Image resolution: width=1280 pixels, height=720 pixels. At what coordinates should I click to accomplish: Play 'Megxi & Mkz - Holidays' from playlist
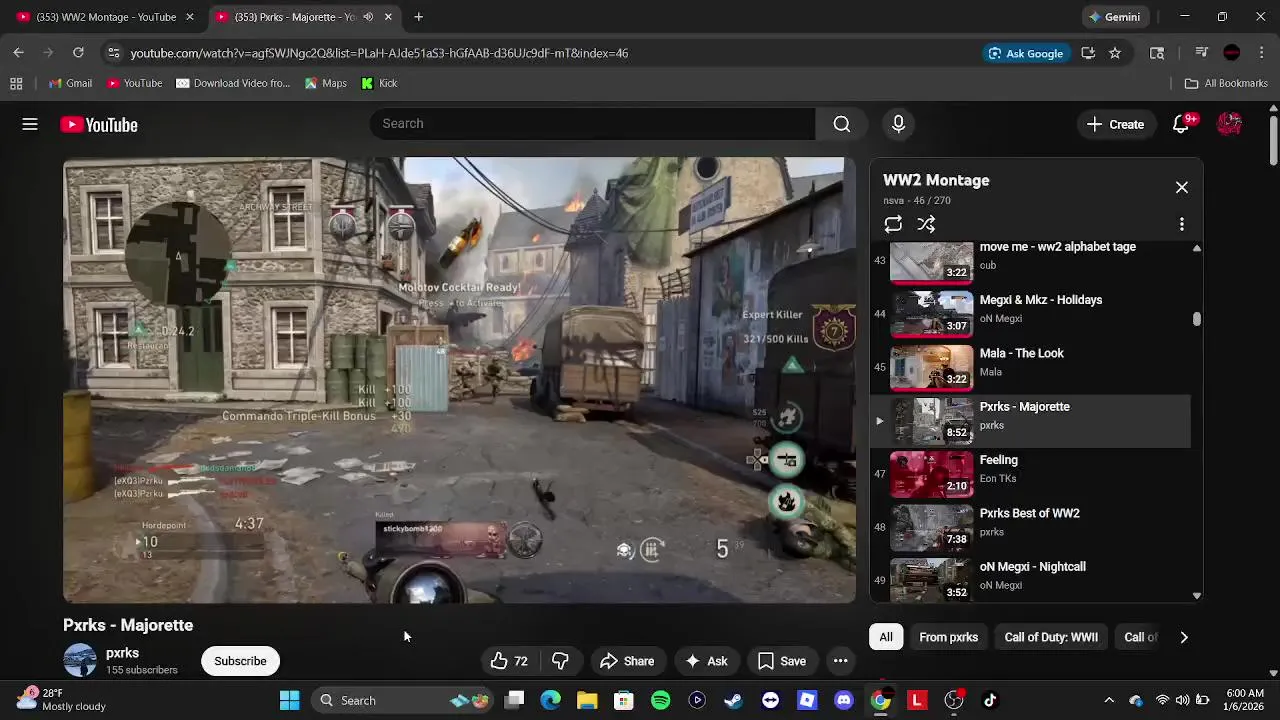coord(1030,314)
